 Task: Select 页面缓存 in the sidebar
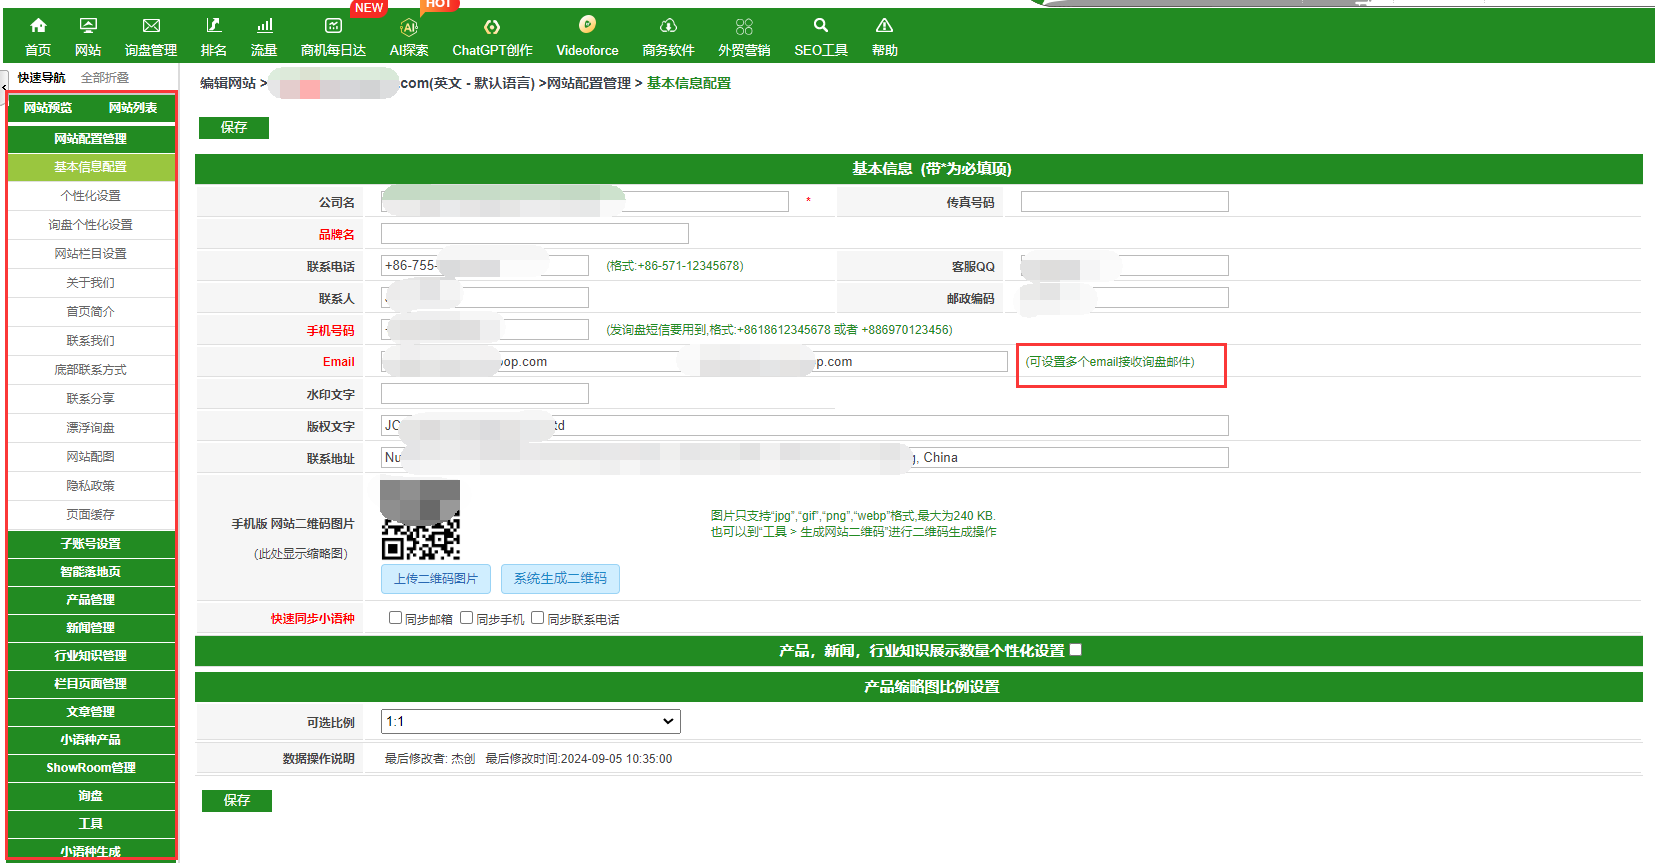point(91,515)
